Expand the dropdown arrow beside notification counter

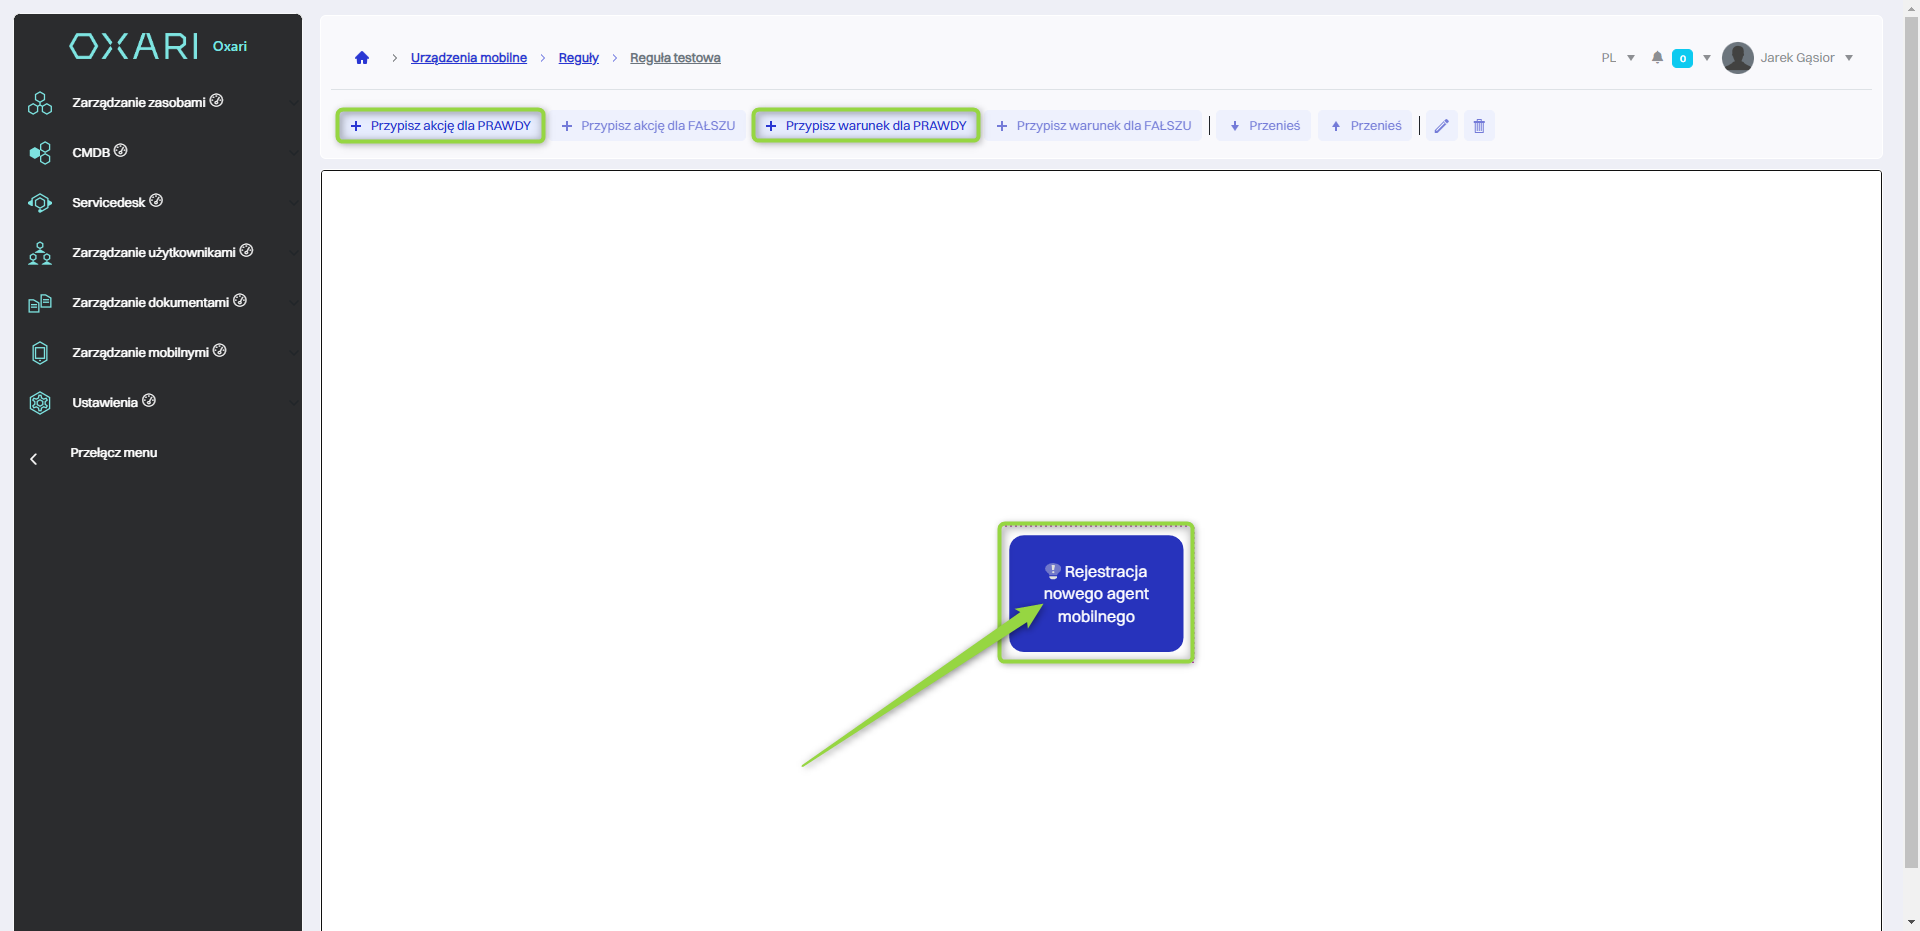pos(1707,58)
